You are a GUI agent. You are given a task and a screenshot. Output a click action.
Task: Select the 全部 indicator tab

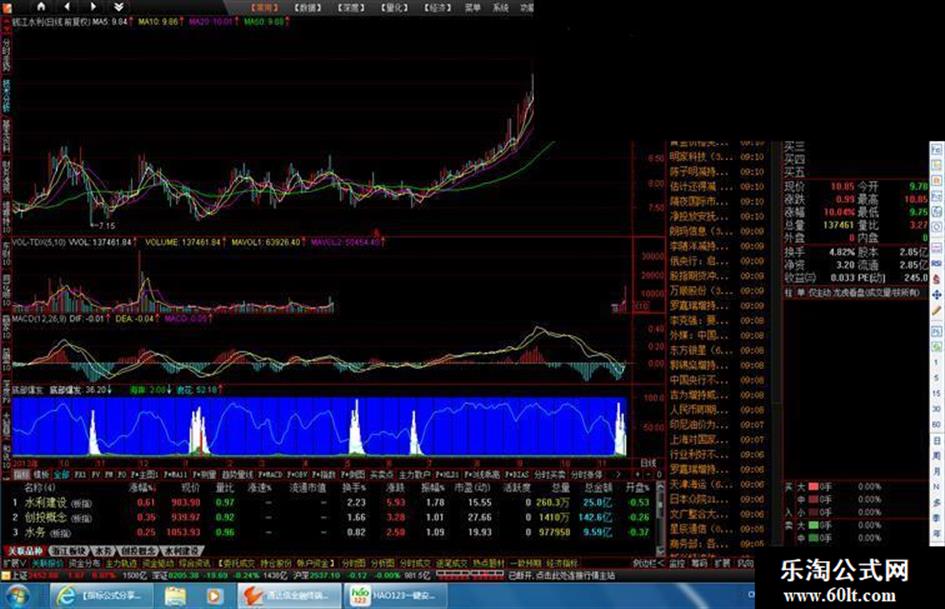61,475
